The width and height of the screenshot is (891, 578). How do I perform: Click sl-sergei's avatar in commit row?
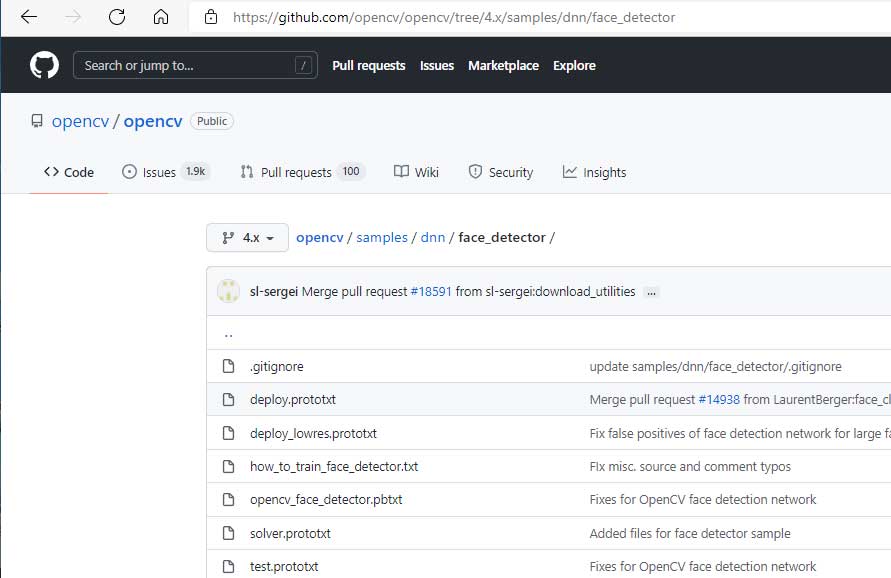point(229,292)
